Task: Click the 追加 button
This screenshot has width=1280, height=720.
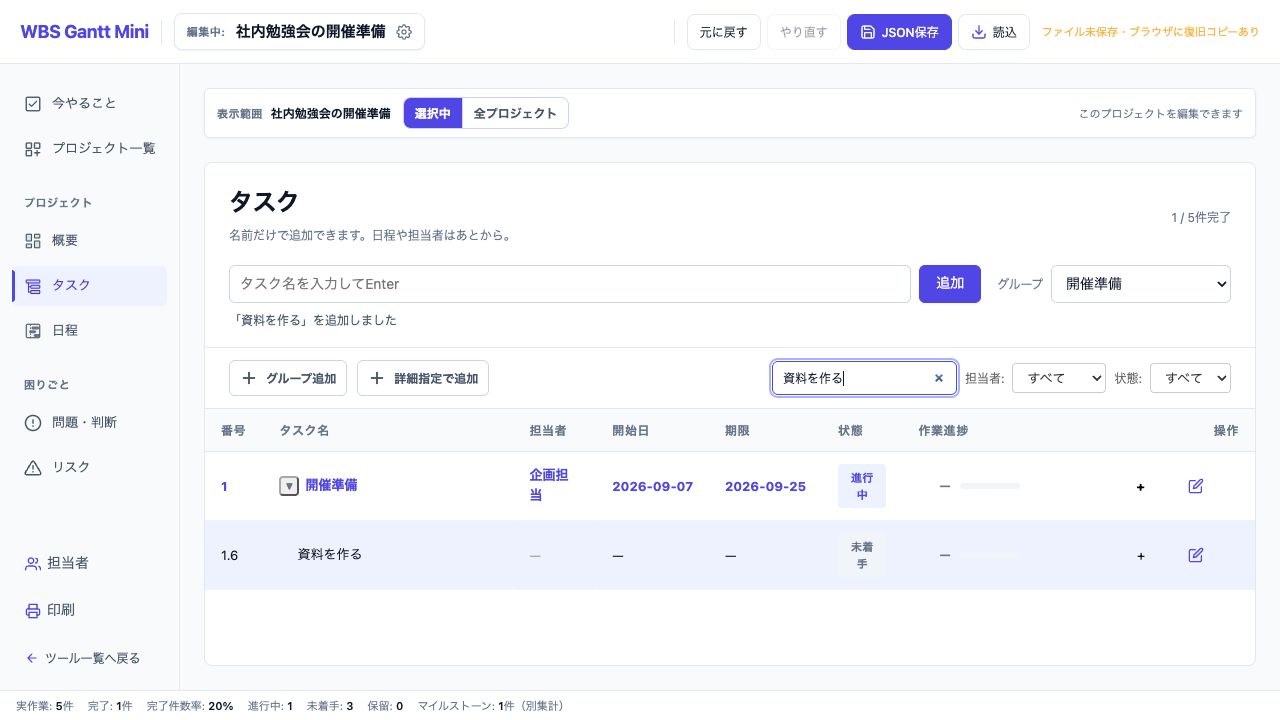Action: 950,284
